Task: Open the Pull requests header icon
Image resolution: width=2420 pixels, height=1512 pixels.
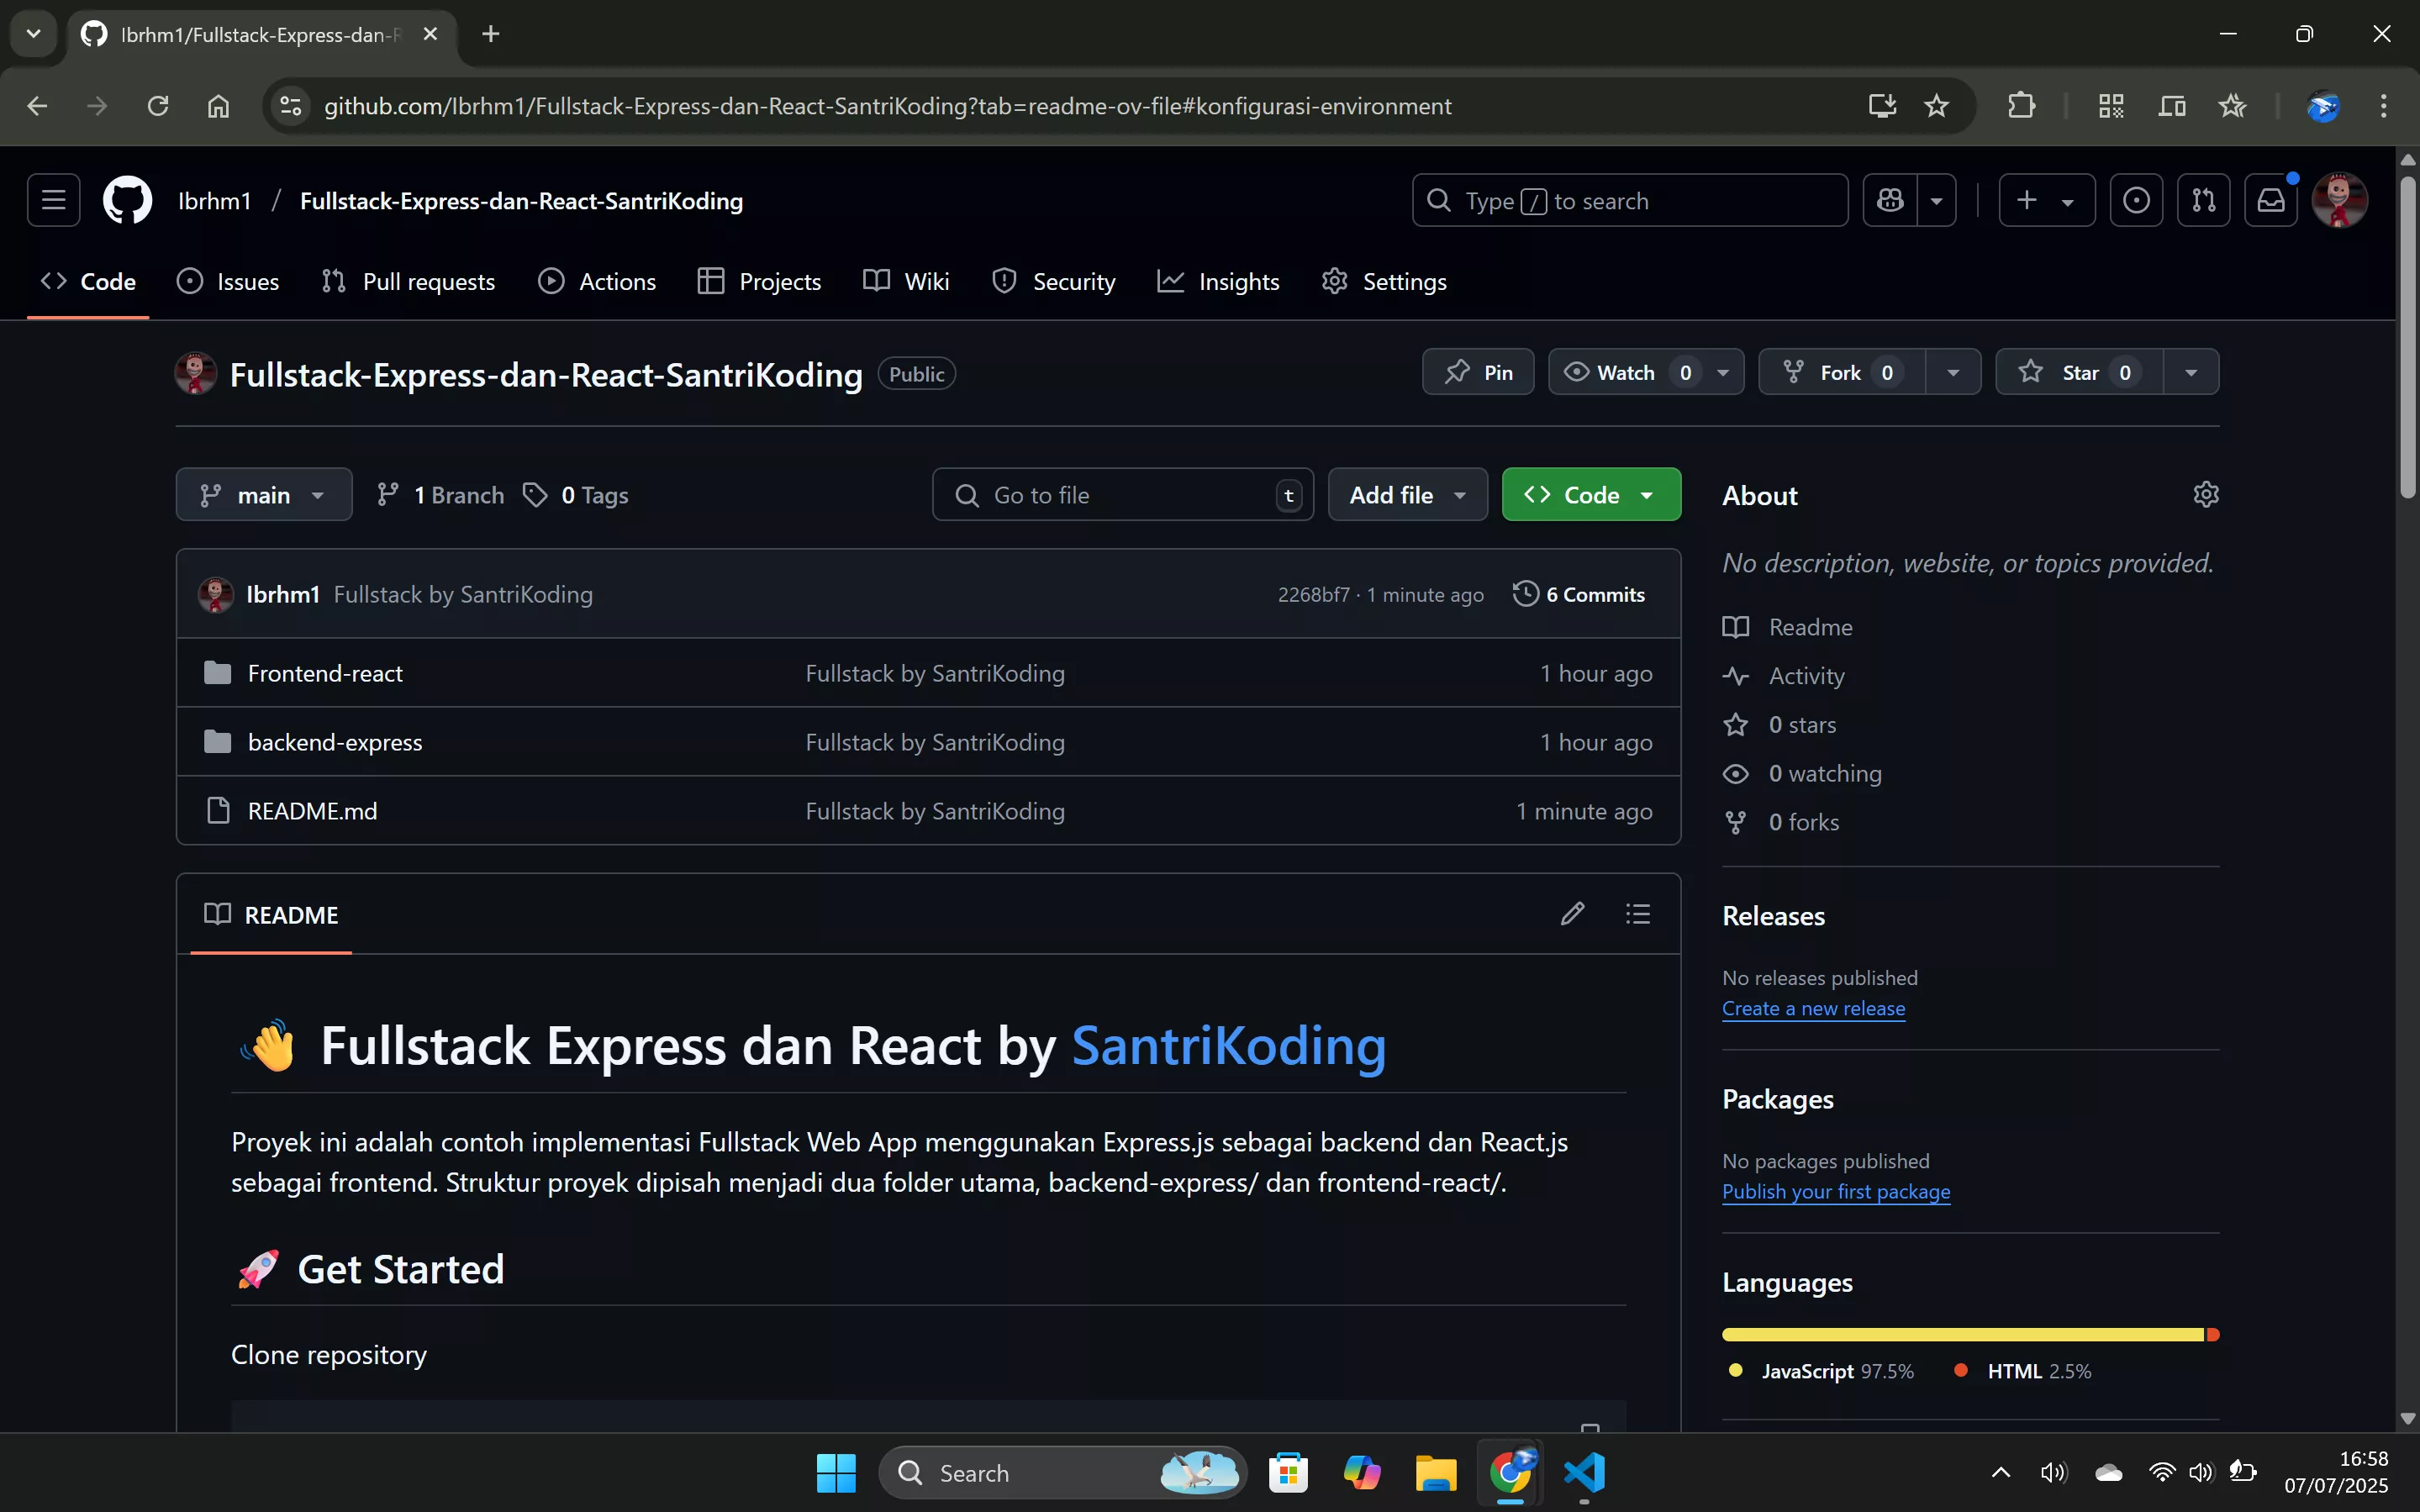Action: 2203,200
